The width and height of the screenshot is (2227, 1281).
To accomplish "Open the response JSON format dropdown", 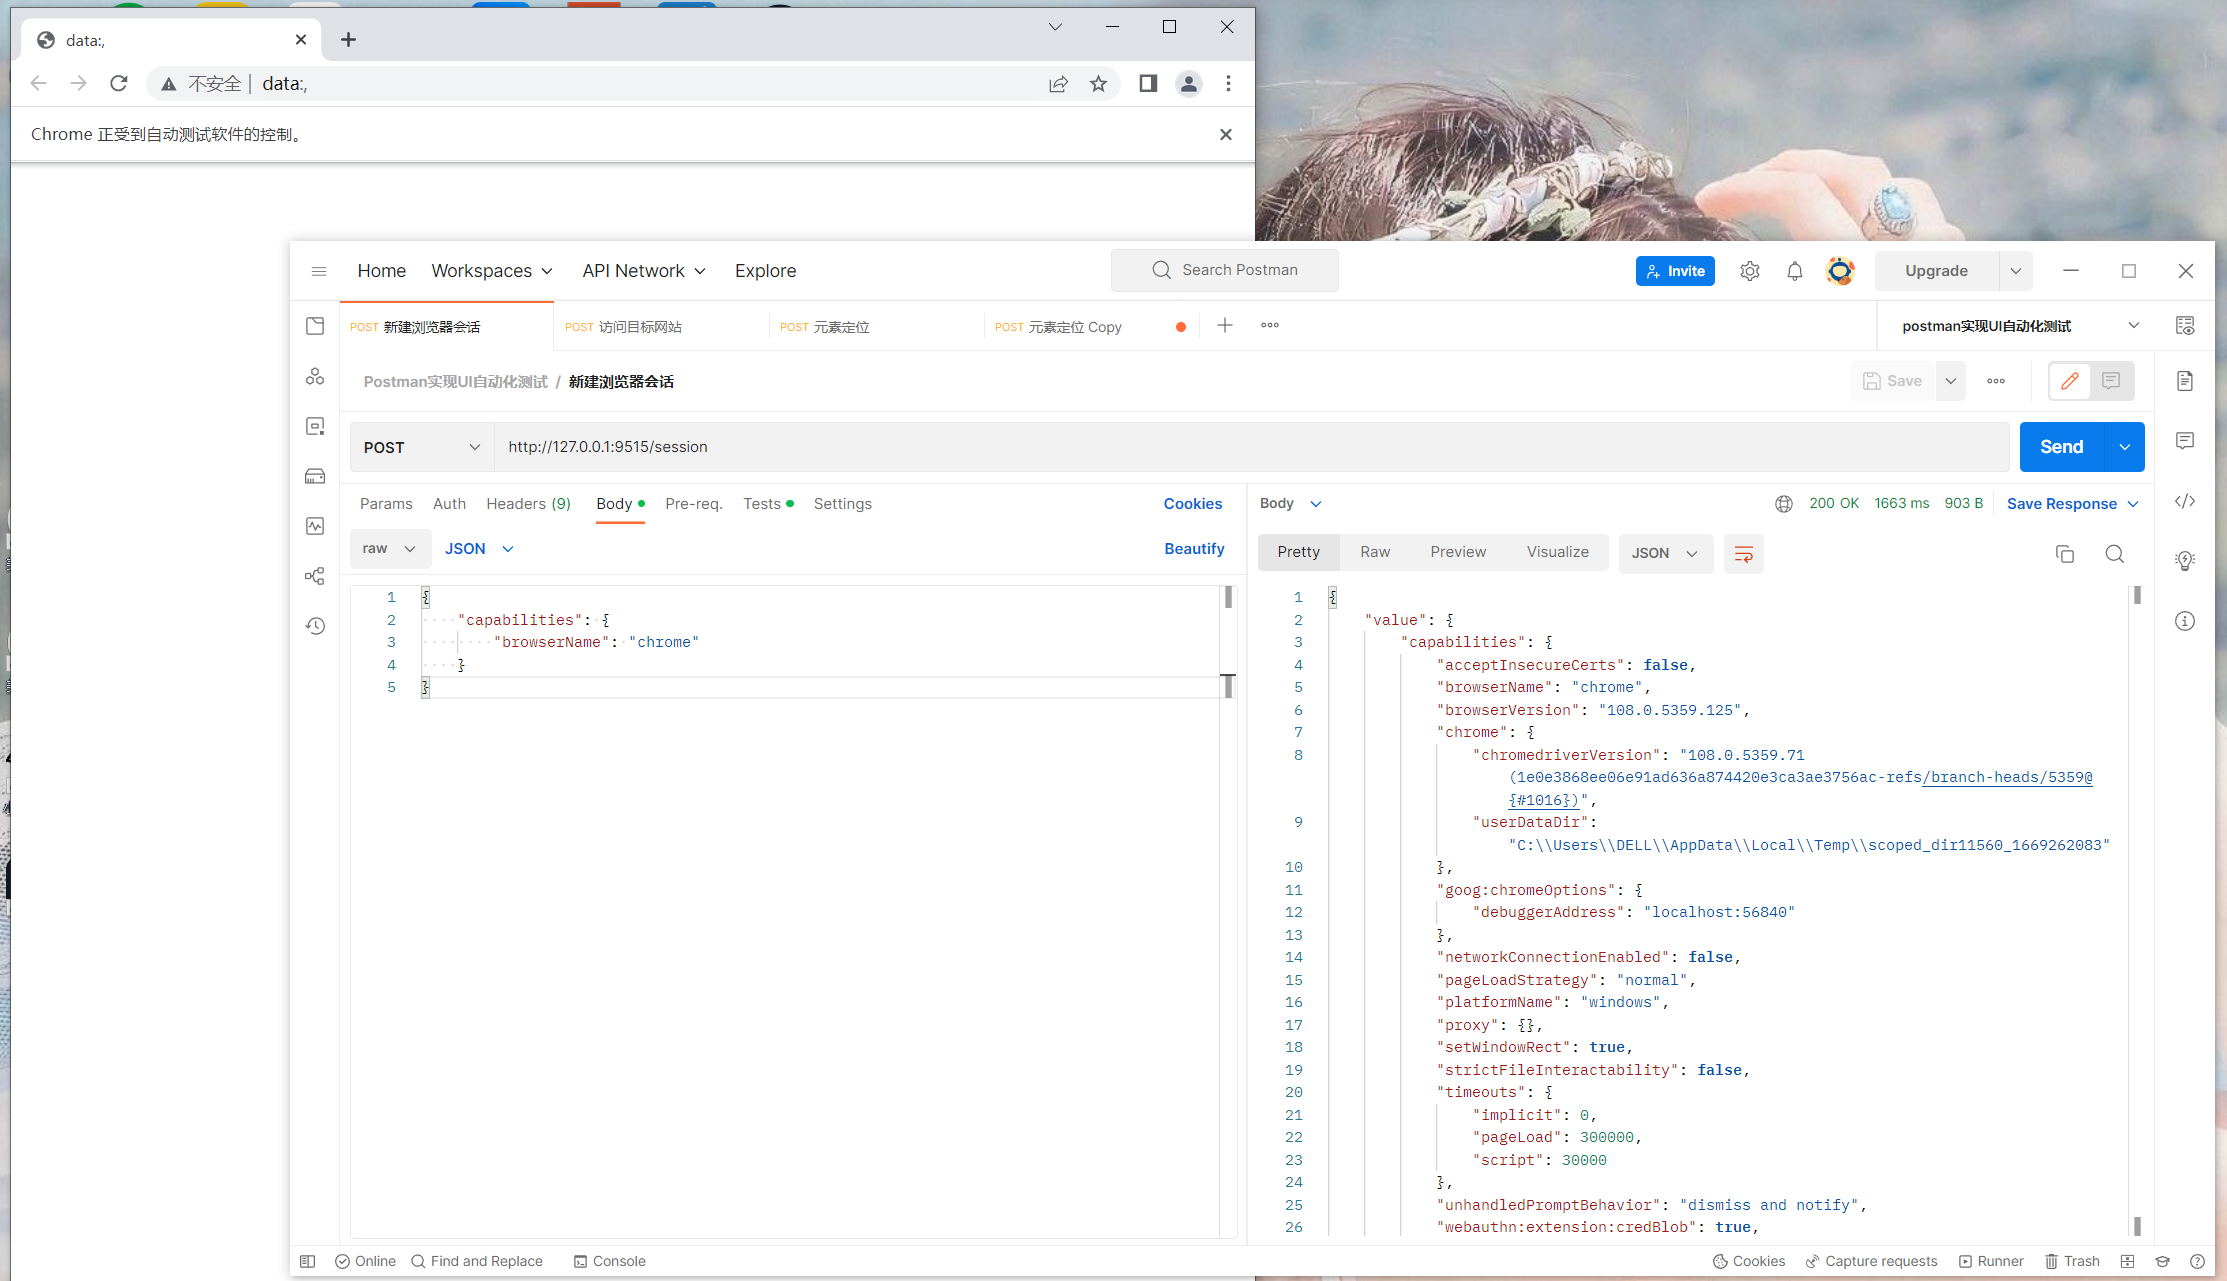I will point(1664,554).
